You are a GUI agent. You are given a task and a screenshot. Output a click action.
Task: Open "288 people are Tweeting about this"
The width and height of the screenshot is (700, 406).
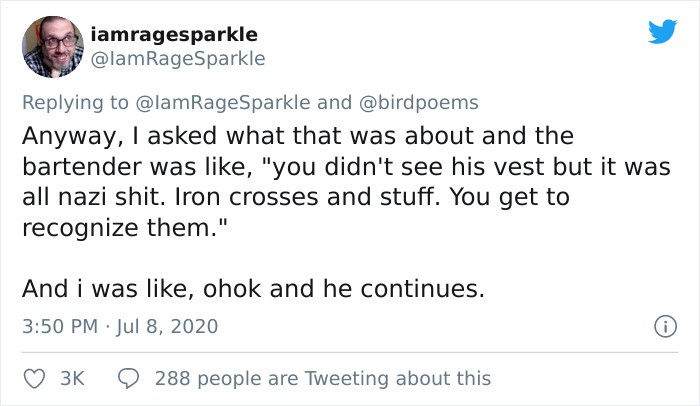(x=323, y=378)
